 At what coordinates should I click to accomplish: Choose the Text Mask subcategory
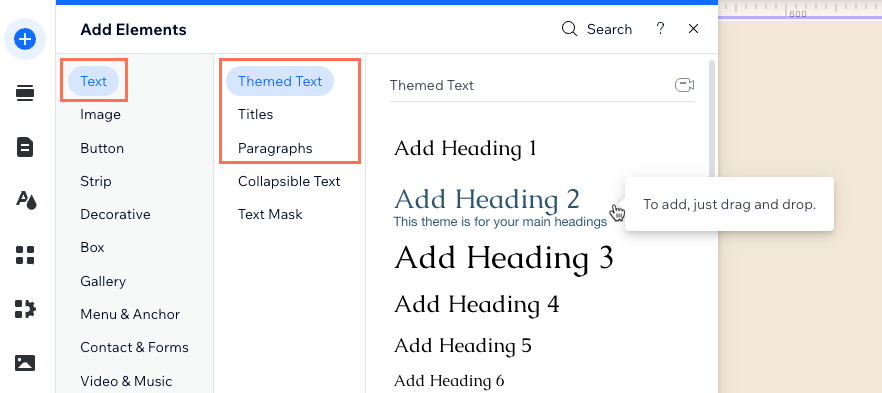pos(270,214)
